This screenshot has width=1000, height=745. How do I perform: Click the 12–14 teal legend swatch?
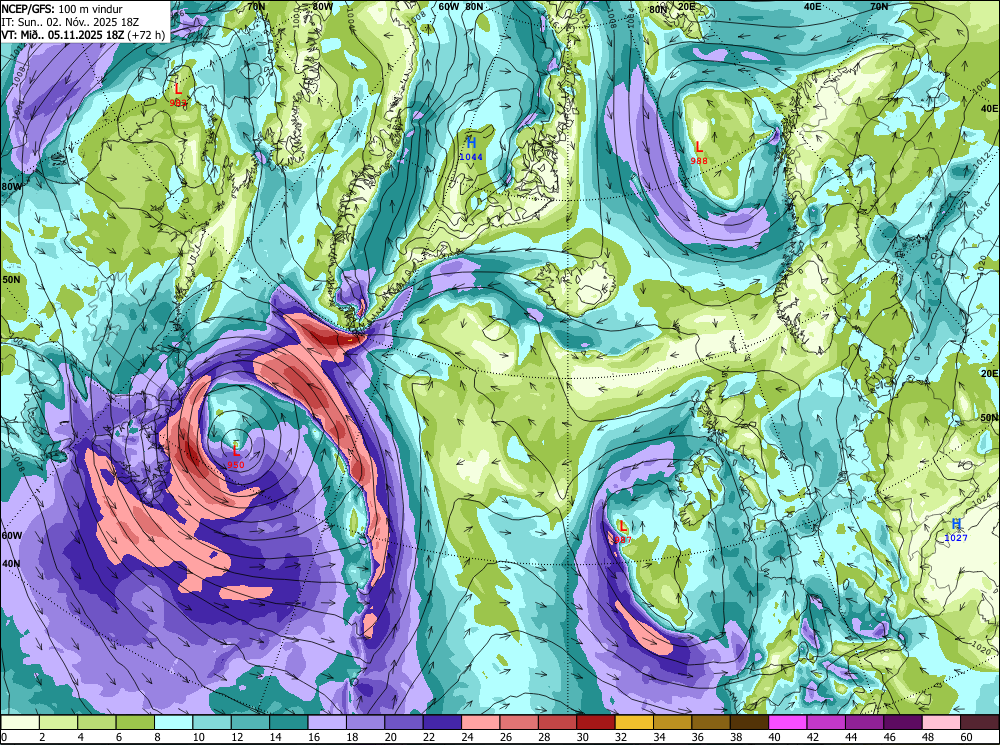click(251, 722)
